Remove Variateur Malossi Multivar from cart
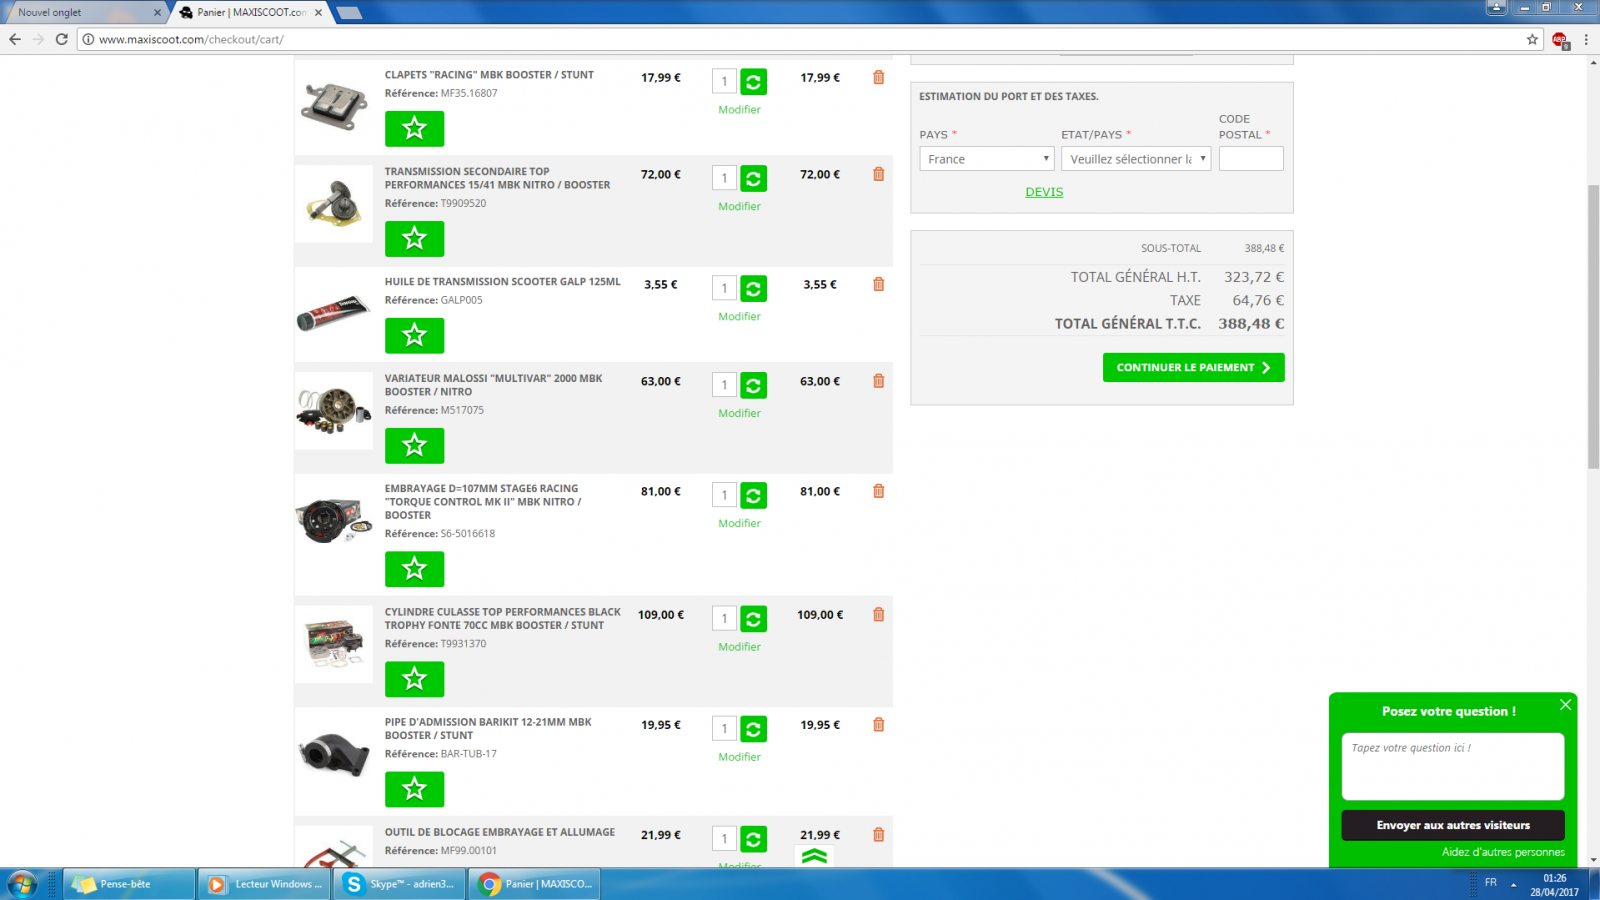 pos(878,381)
